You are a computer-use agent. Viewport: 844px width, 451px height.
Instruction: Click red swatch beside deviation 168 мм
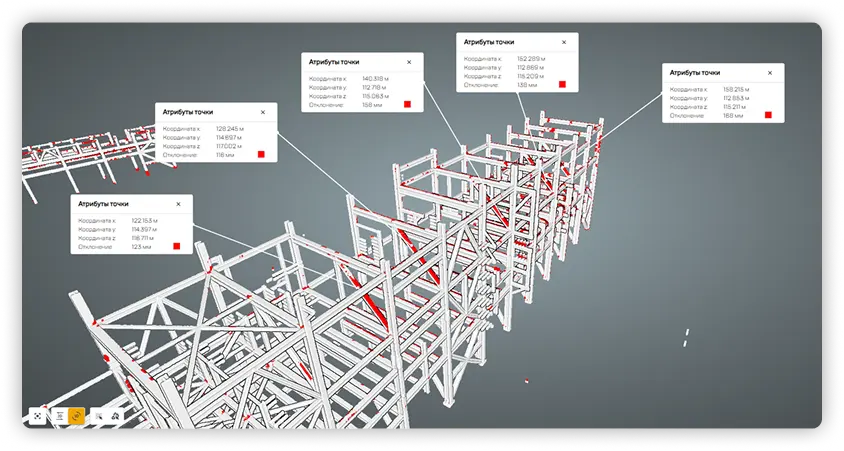768,115
